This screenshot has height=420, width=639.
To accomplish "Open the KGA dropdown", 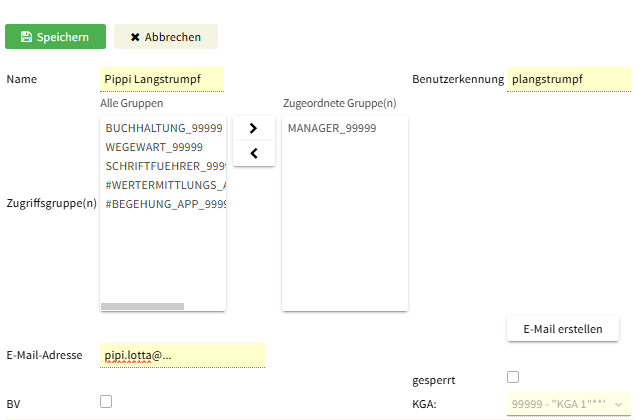I will pyautogui.click(x=569, y=403).
